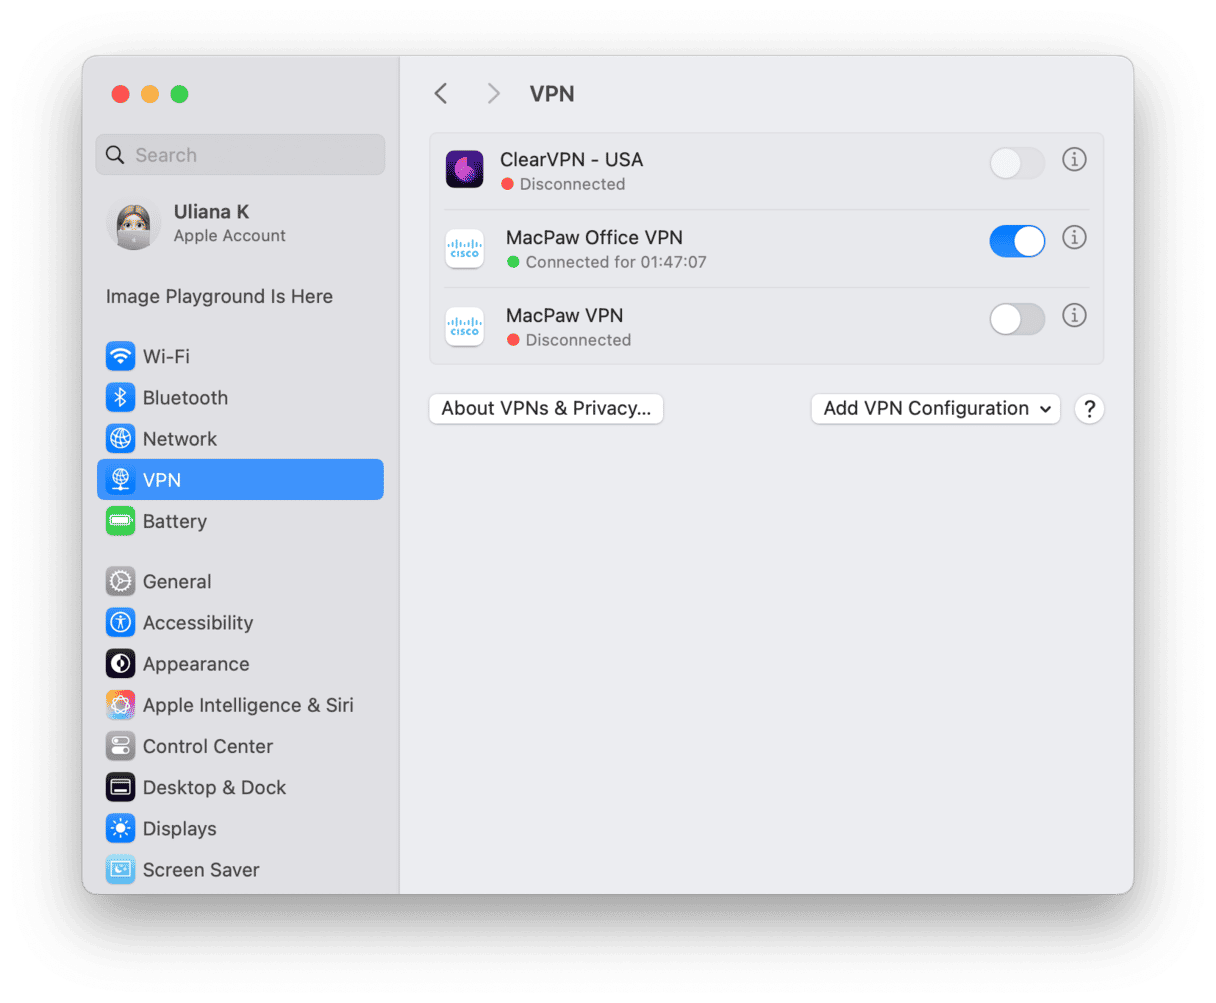Close the window with red button

point(120,94)
